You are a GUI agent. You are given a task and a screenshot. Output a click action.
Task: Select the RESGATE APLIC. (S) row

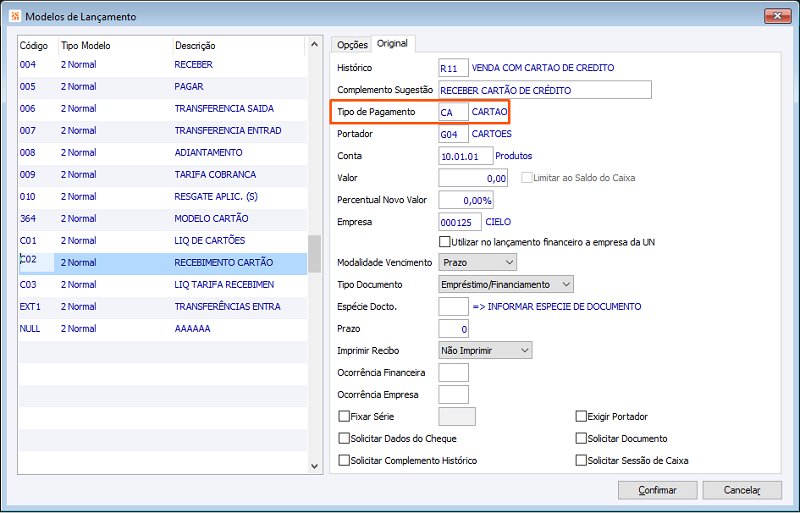163,197
